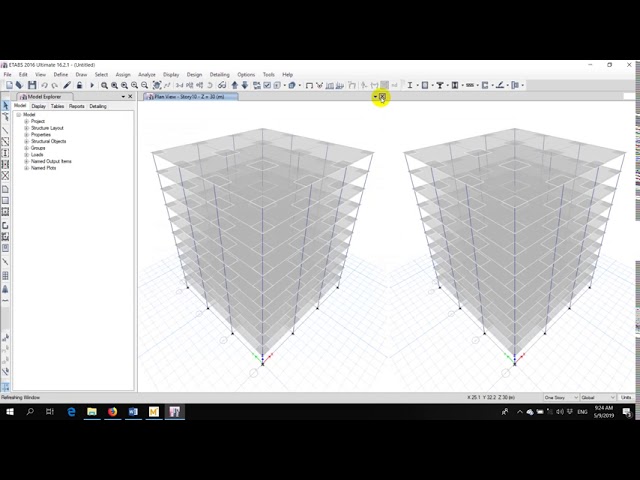Open dropdown arrow beside 3D object view icon
This screenshot has width=640, height=480.
point(300,85)
